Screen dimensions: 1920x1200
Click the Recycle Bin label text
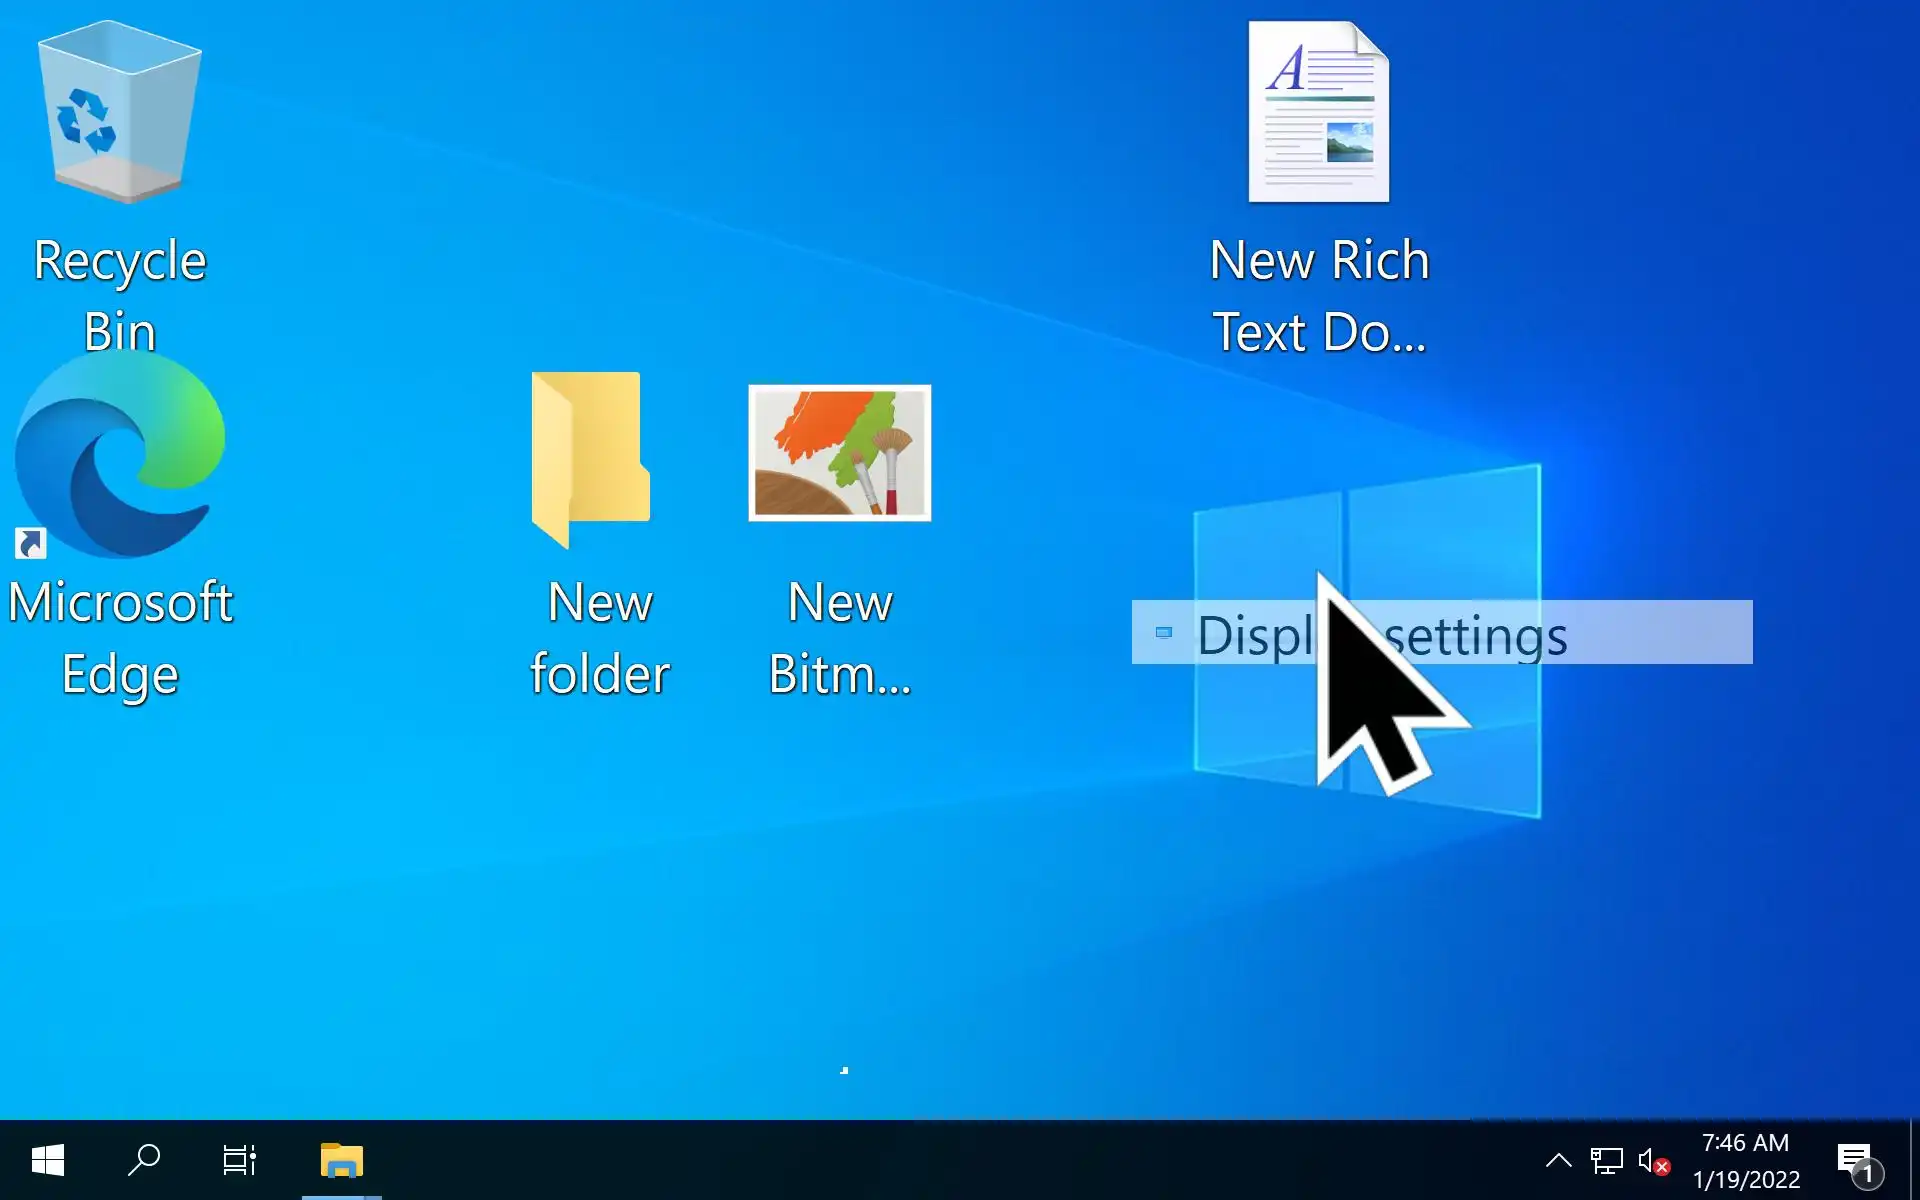coord(119,295)
